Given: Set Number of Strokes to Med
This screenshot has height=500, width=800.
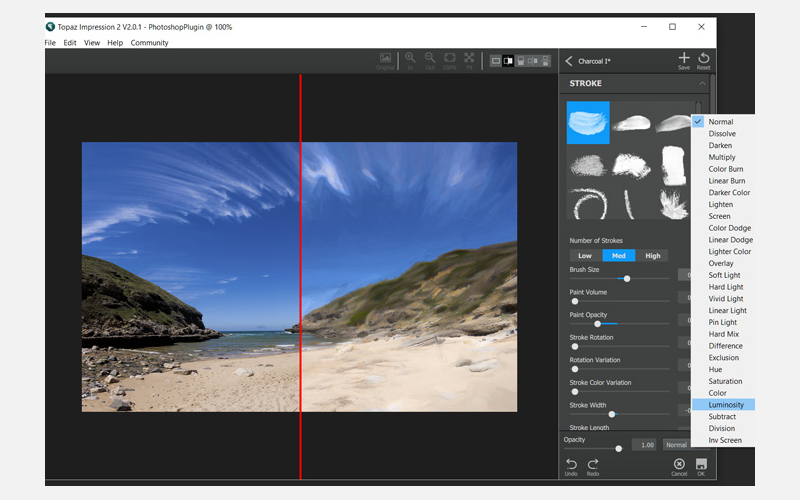Looking at the screenshot, I should [619, 256].
